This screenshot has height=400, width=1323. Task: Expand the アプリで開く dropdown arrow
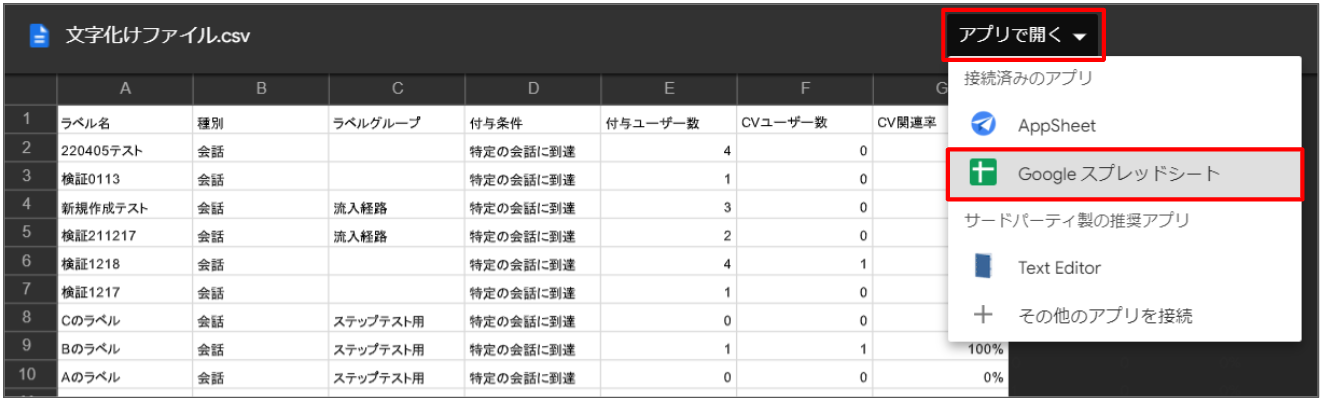[1080, 37]
